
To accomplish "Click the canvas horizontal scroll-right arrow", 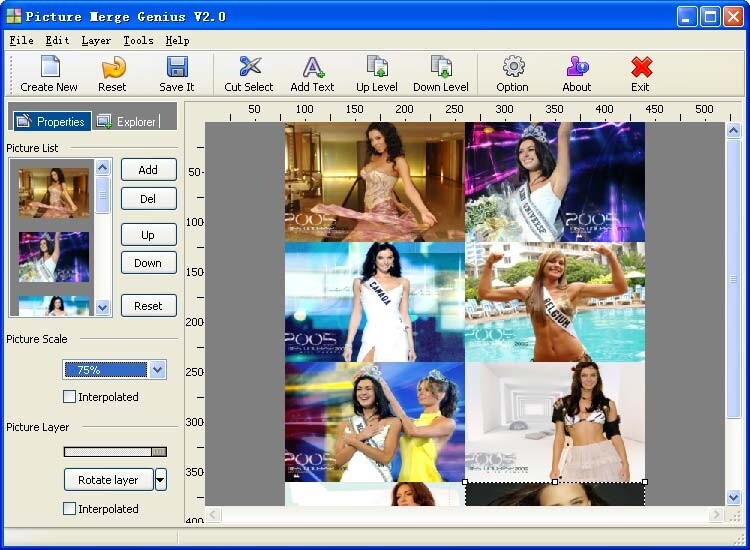I will (716, 515).
